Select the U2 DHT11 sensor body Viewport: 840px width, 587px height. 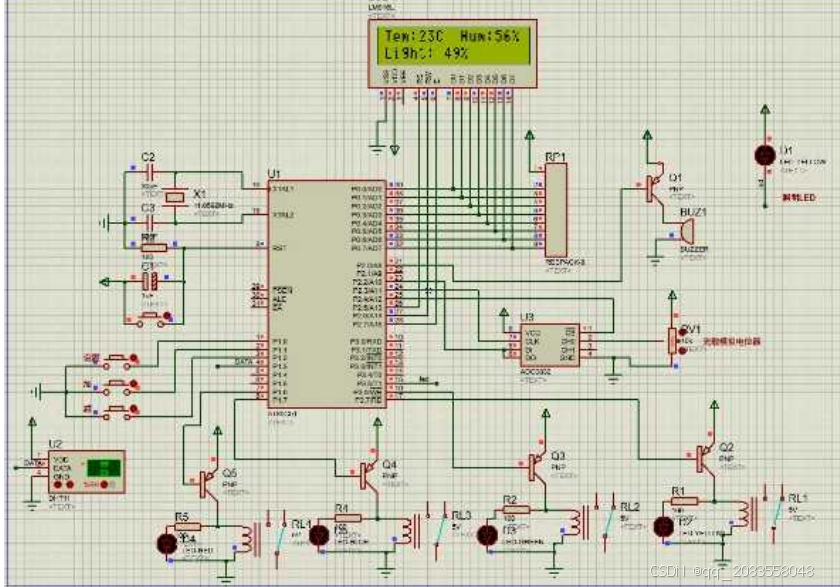(x=87, y=472)
